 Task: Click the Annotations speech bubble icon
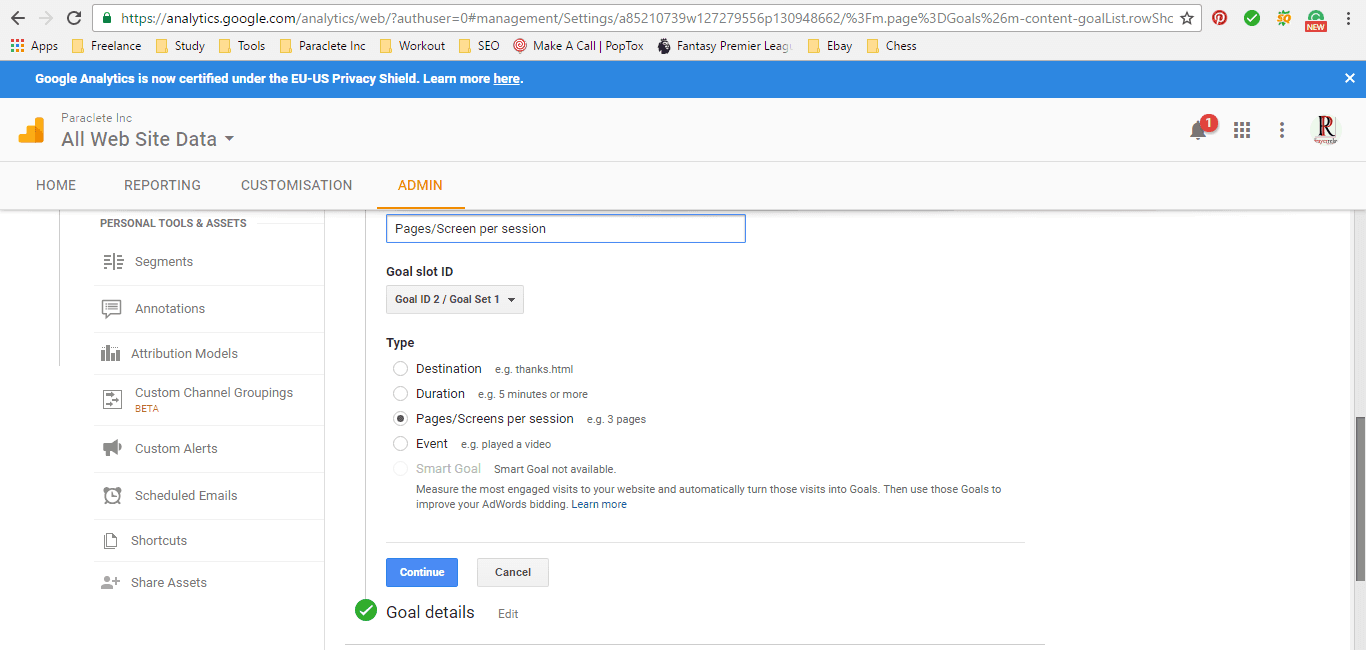(x=112, y=309)
